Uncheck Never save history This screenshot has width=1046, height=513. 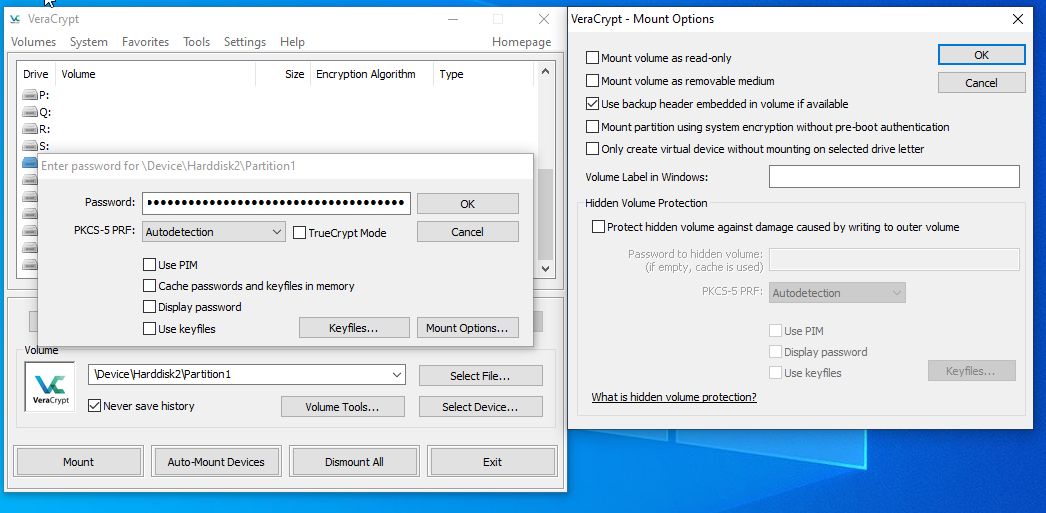(x=94, y=406)
